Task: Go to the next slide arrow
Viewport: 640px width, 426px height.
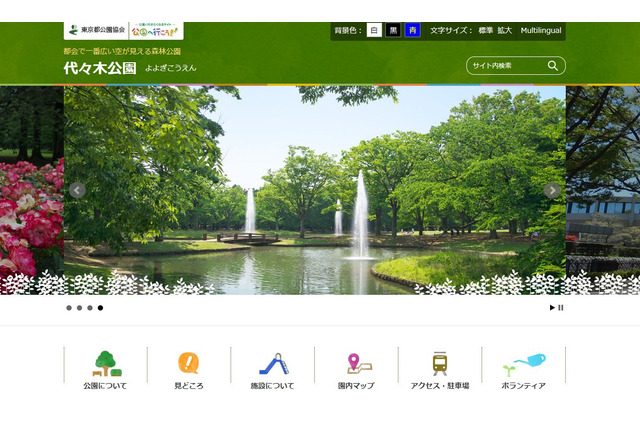Action: coord(552,190)
